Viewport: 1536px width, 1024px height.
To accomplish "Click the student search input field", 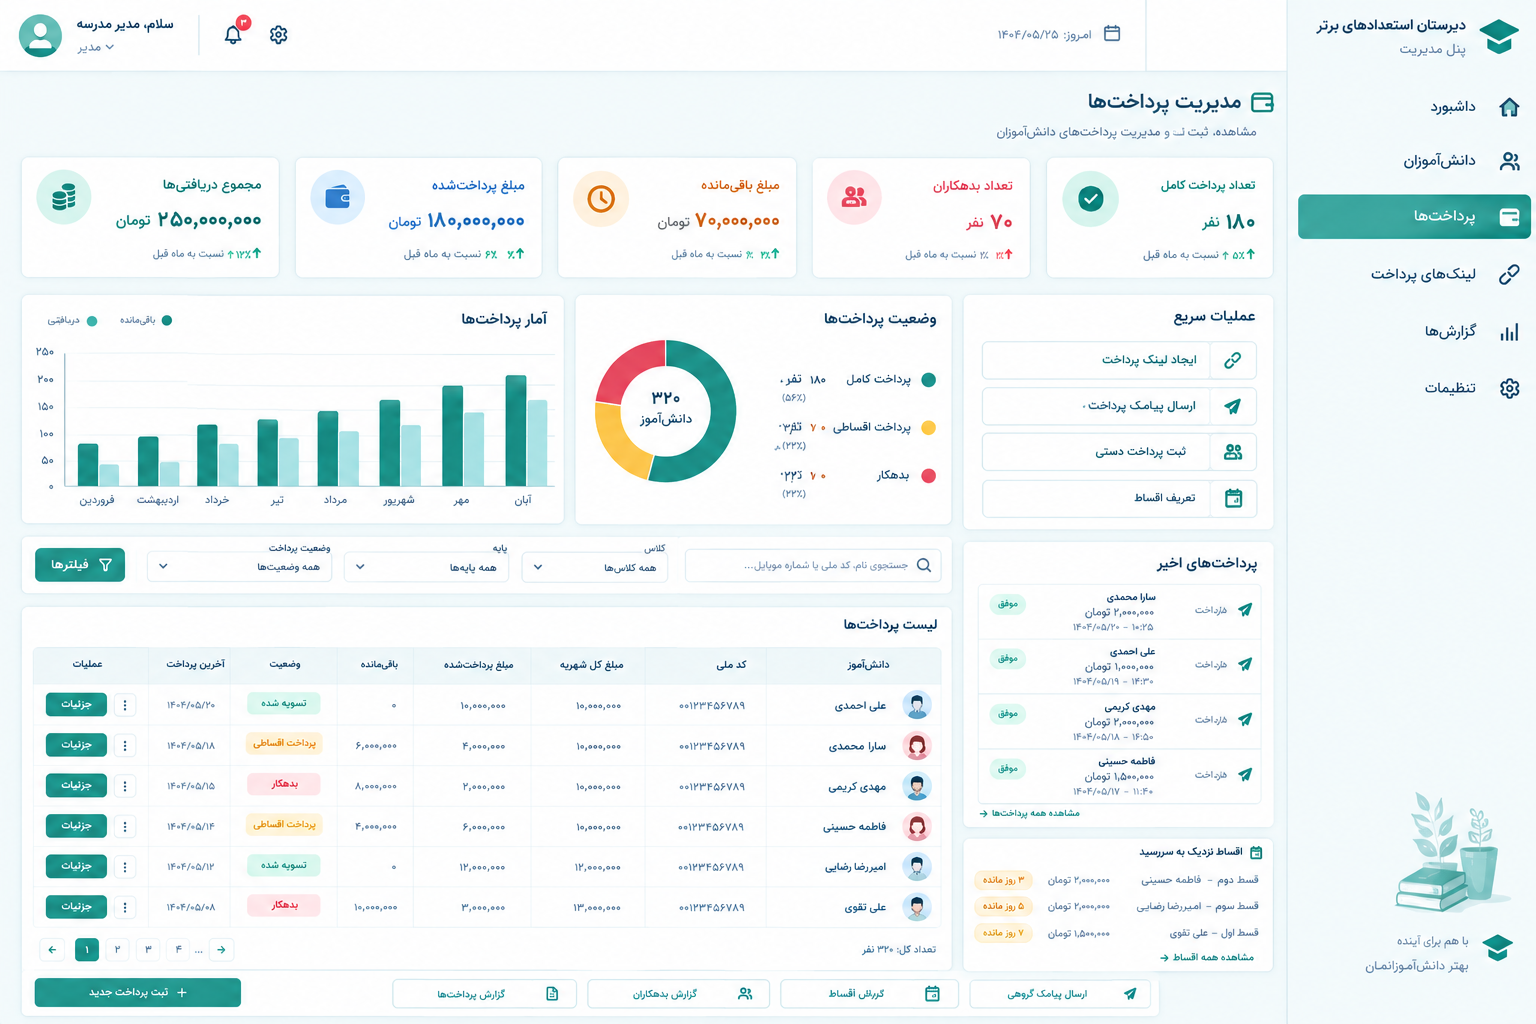I will pos(812,565).
